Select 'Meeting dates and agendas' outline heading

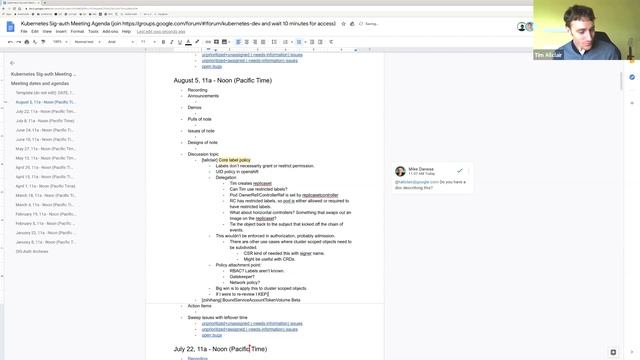click(40, 83)
